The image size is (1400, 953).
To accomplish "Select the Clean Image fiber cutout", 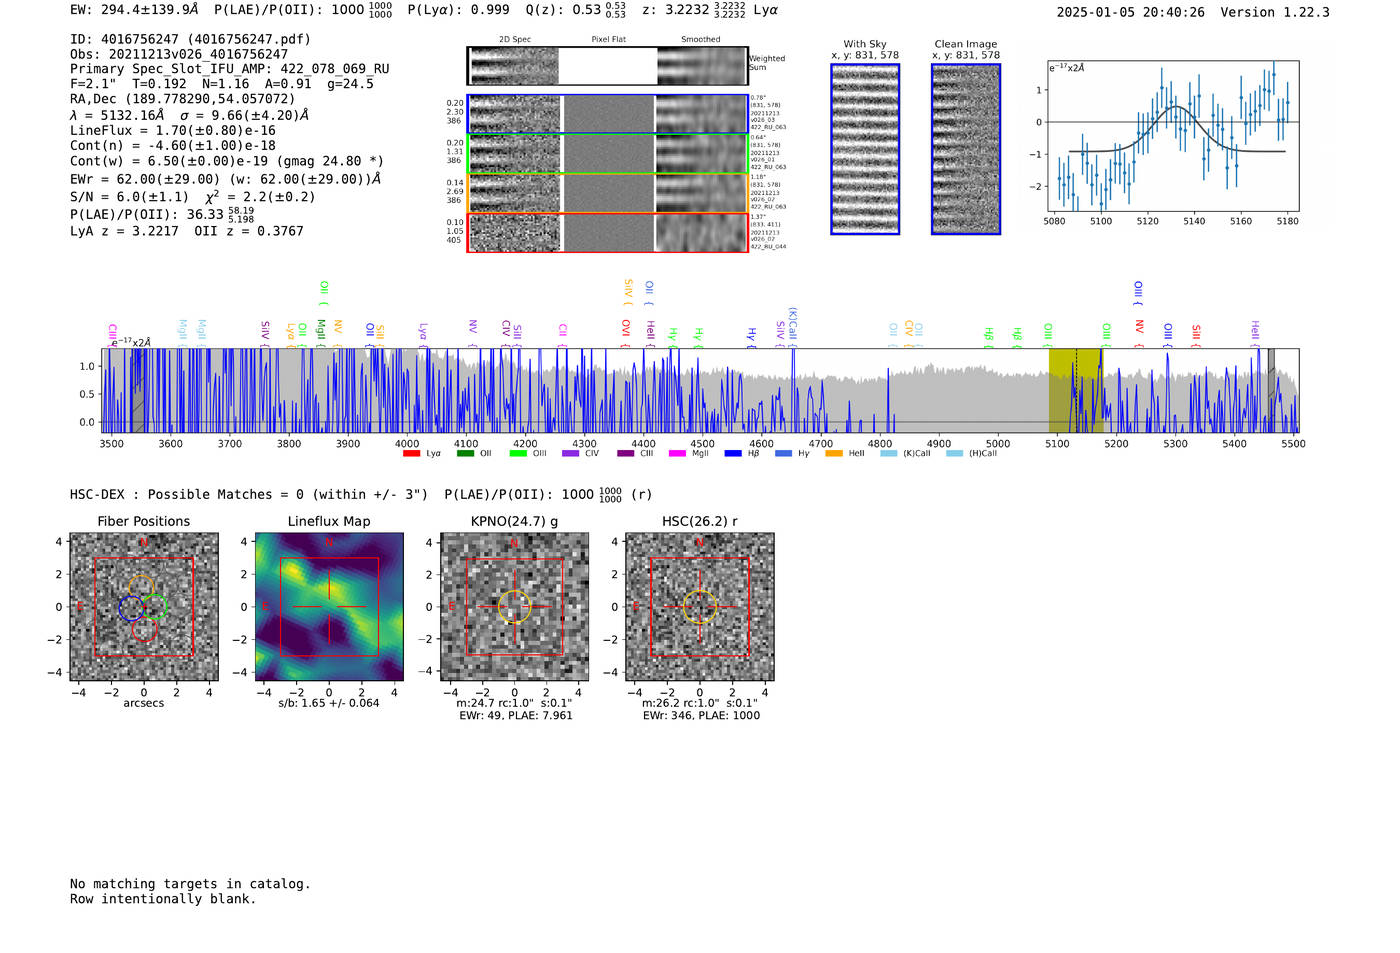I will click(x=966, y=149).
